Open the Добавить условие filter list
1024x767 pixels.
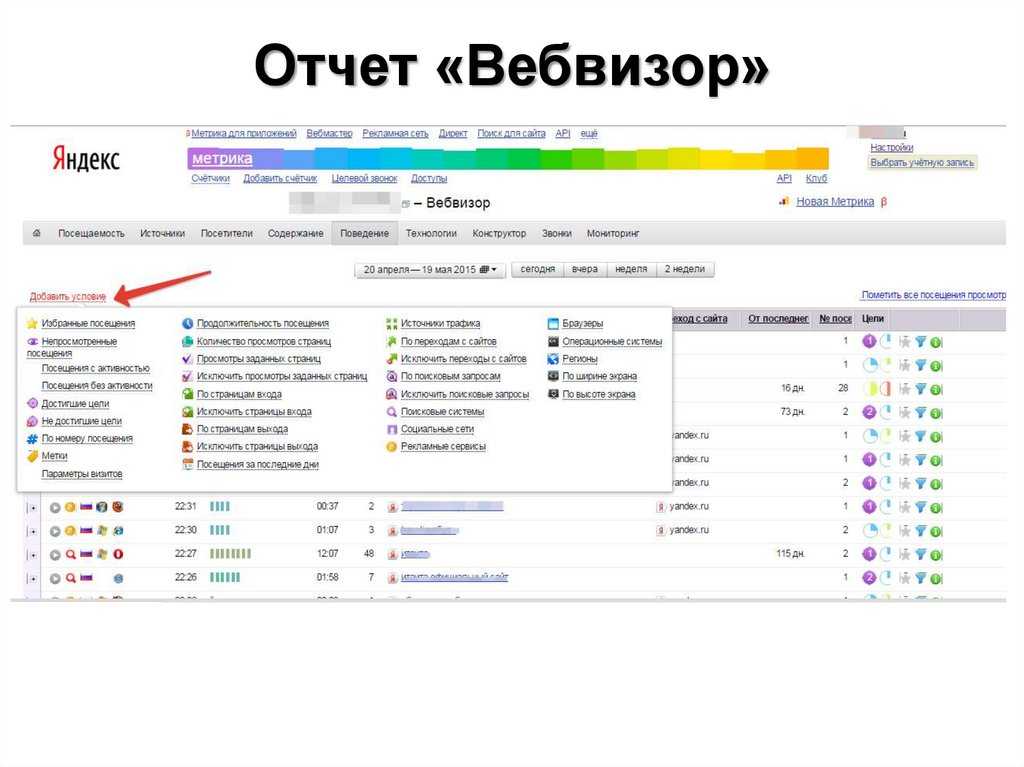pos(67,297)
